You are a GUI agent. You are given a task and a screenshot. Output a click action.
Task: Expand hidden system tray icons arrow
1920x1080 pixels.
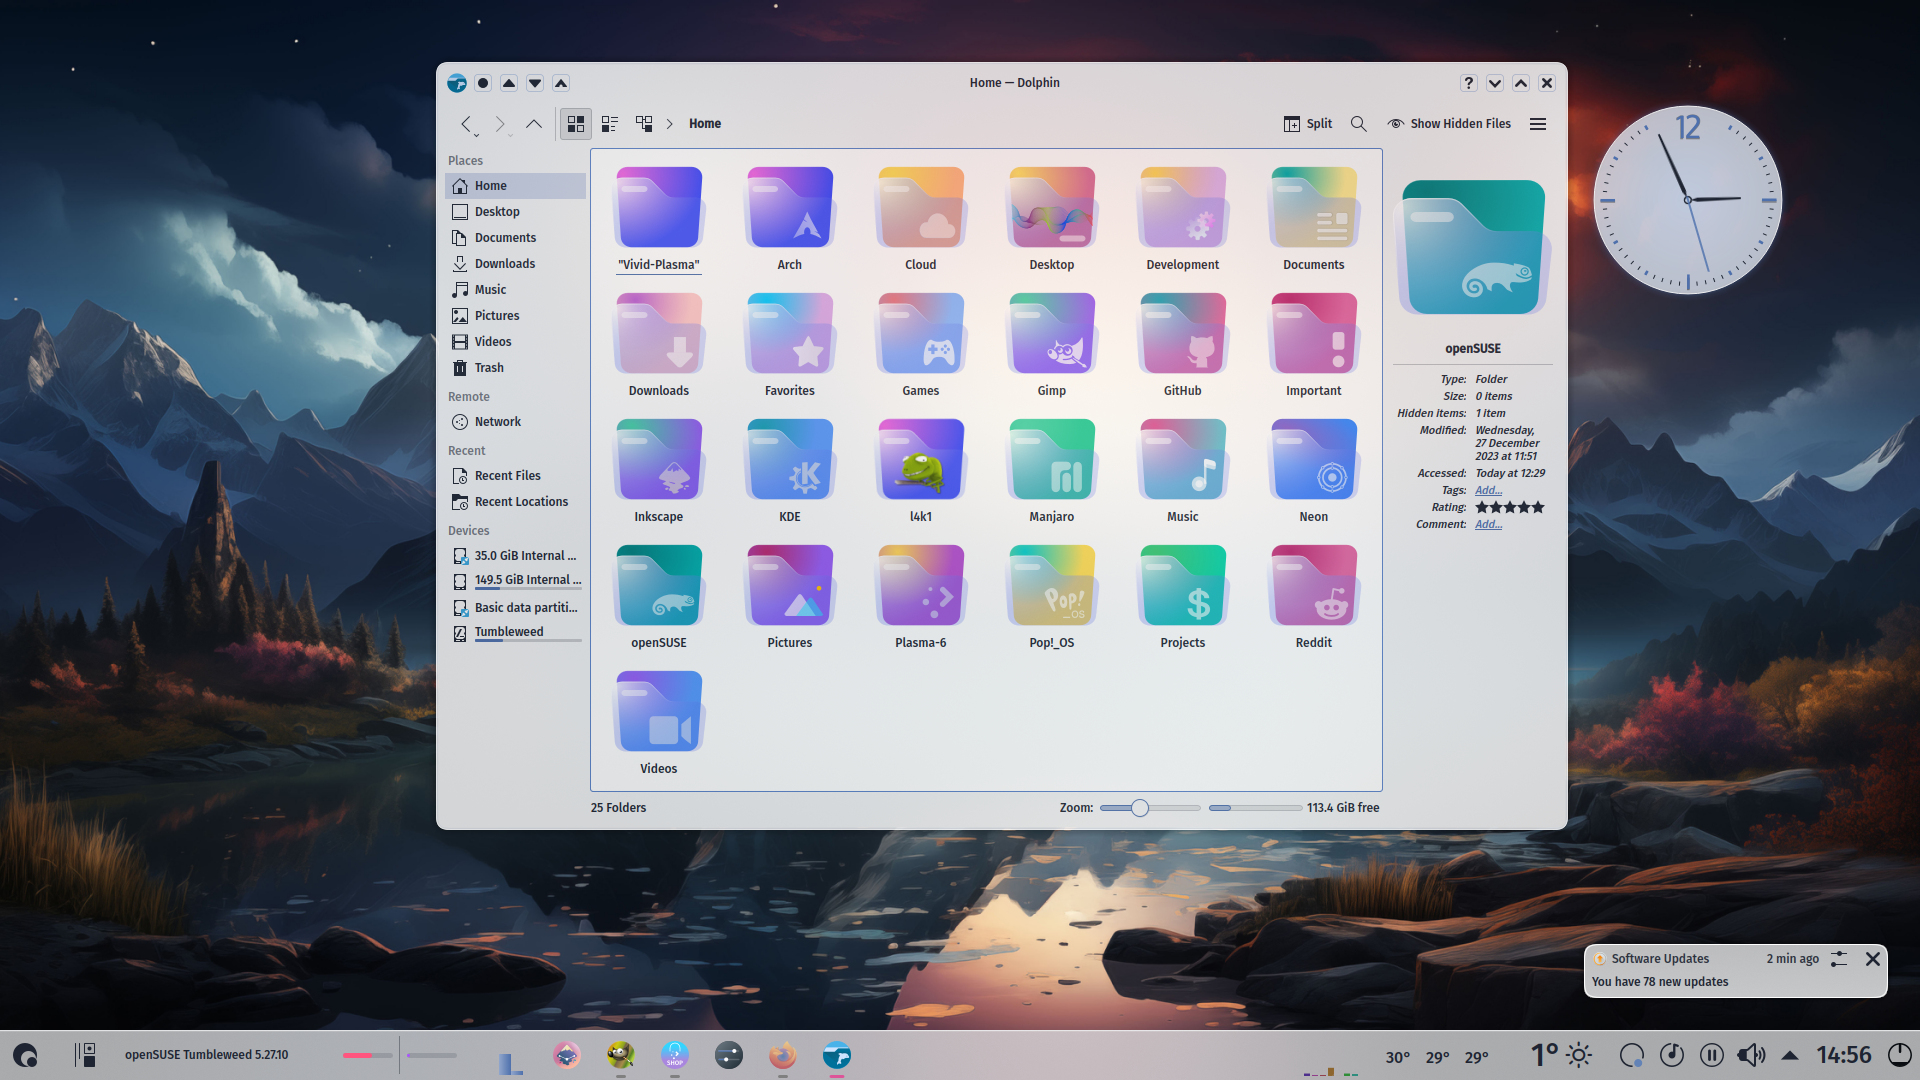(x=1790, y=1055)
